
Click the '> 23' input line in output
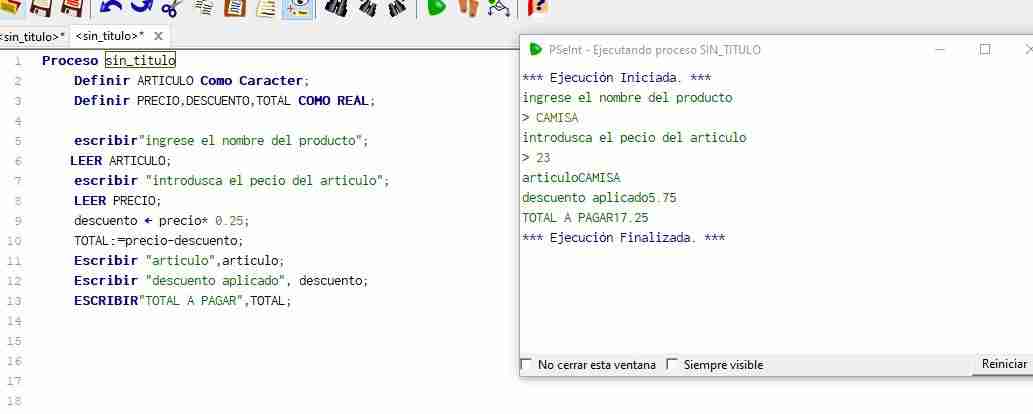click(x=536, y=158)
